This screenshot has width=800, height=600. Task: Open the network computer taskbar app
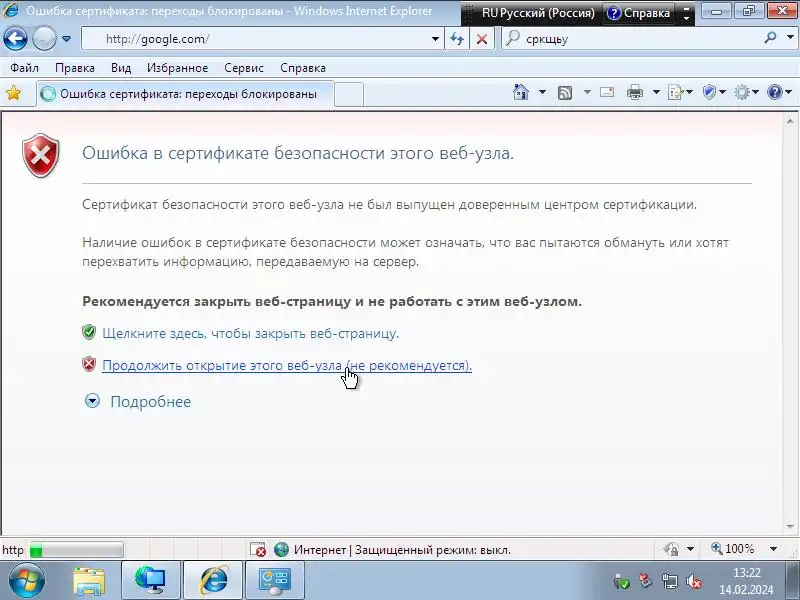(151, 581)
